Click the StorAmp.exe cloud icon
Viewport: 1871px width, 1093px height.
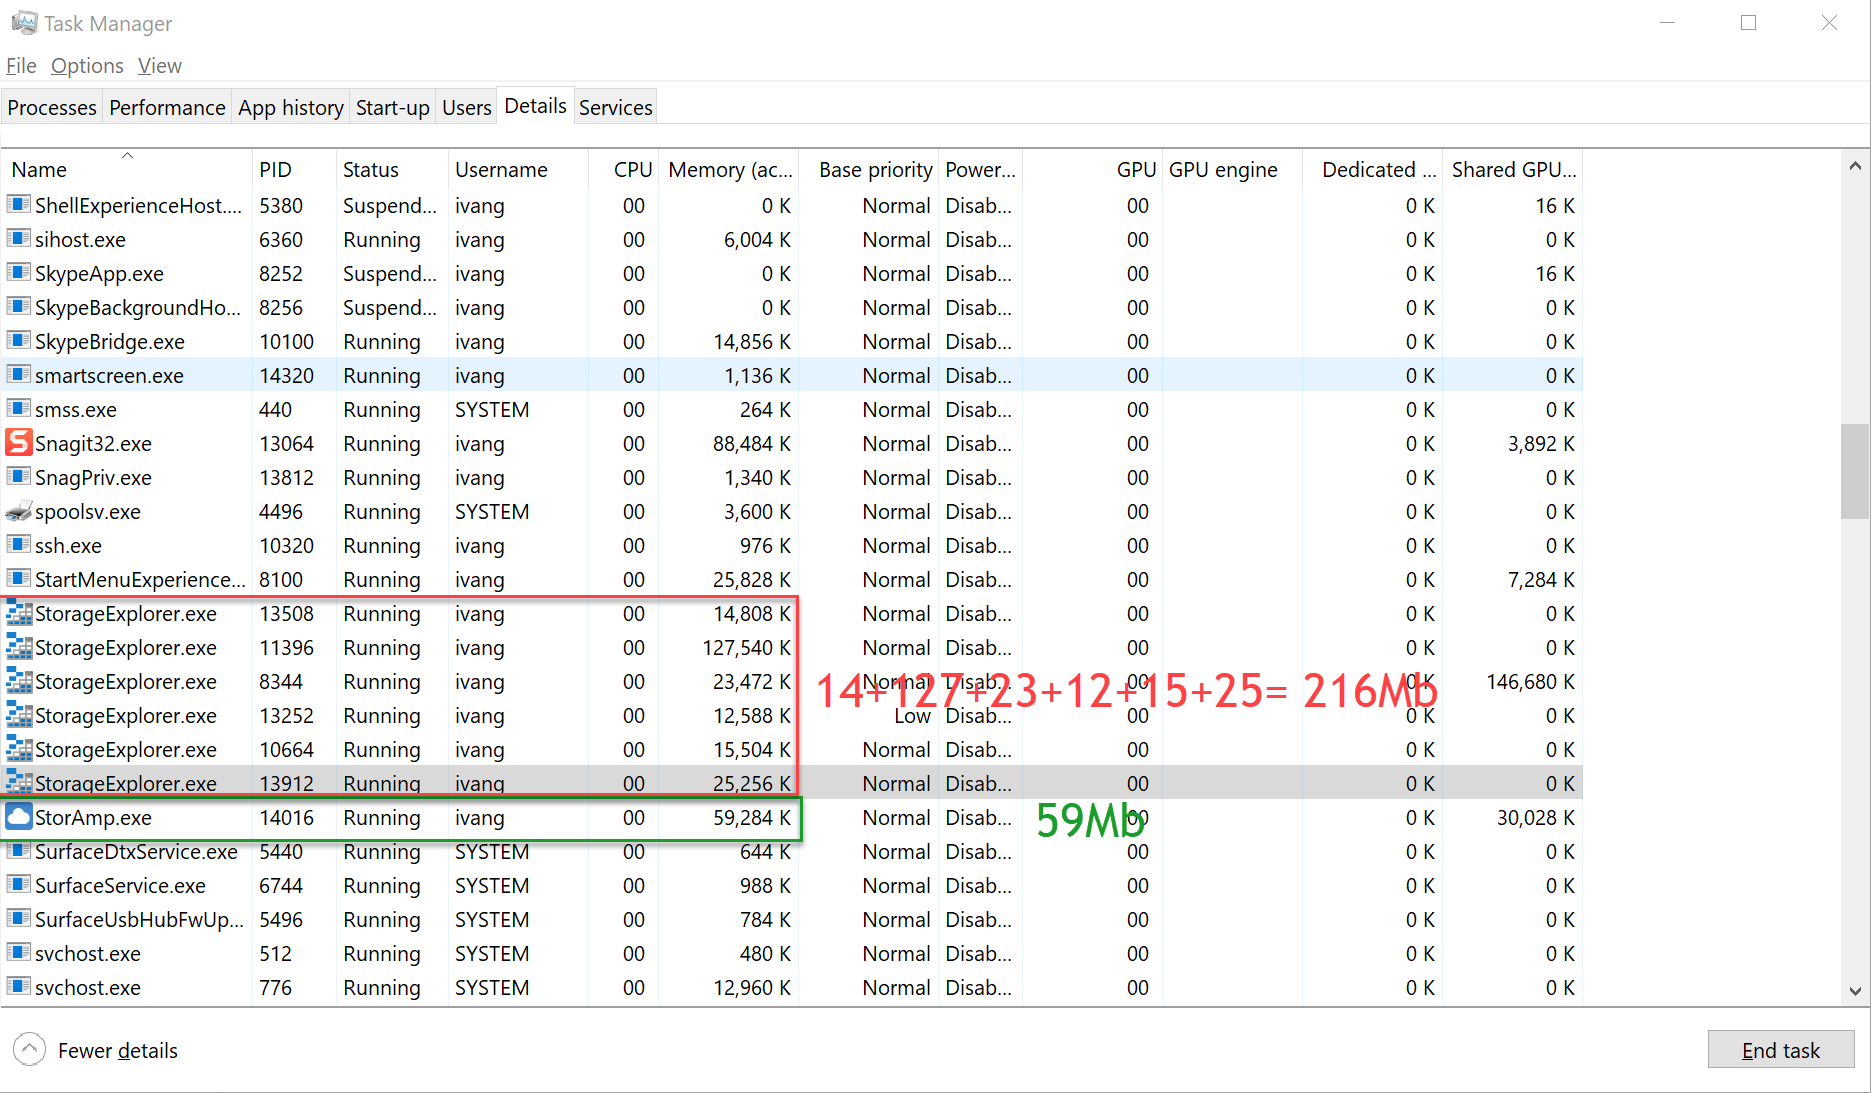[x=19, y=816]
